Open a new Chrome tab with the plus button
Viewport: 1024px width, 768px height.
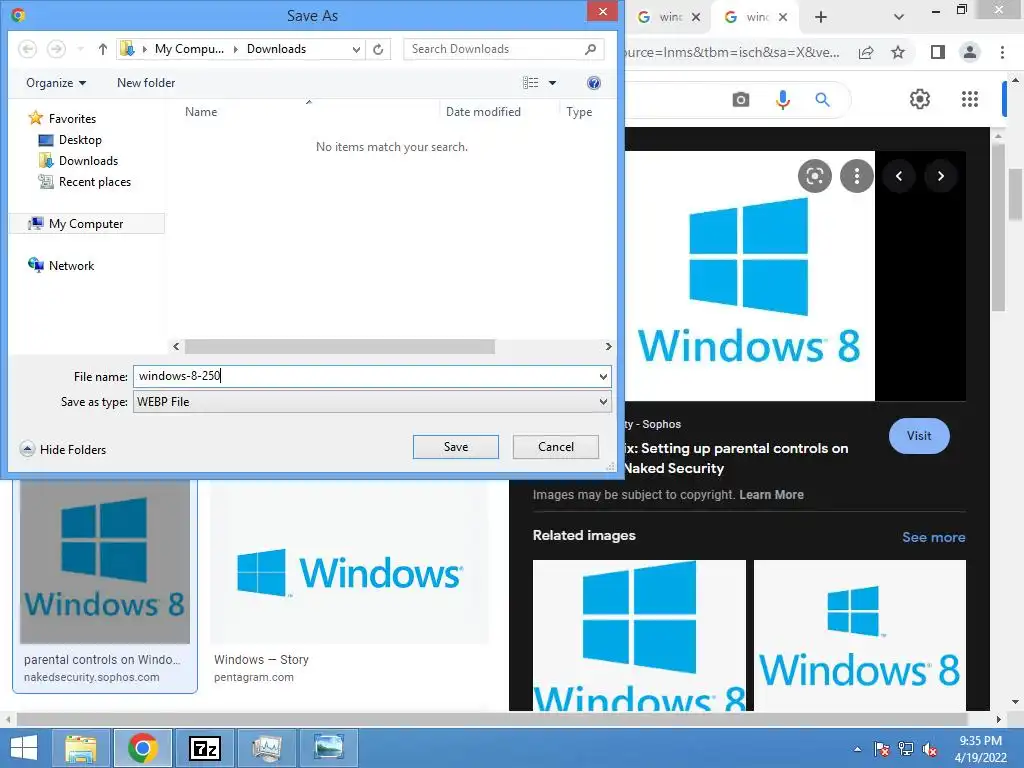tap(821, 18)
